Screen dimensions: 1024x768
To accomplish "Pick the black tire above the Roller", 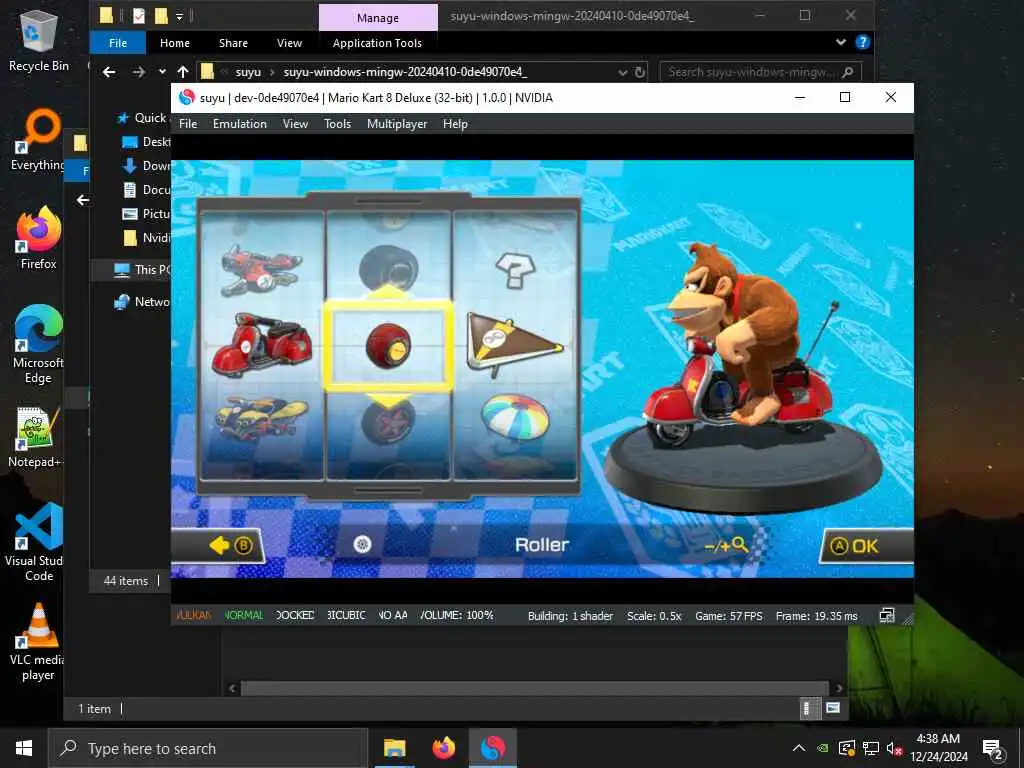I will (x=389, y=268).
